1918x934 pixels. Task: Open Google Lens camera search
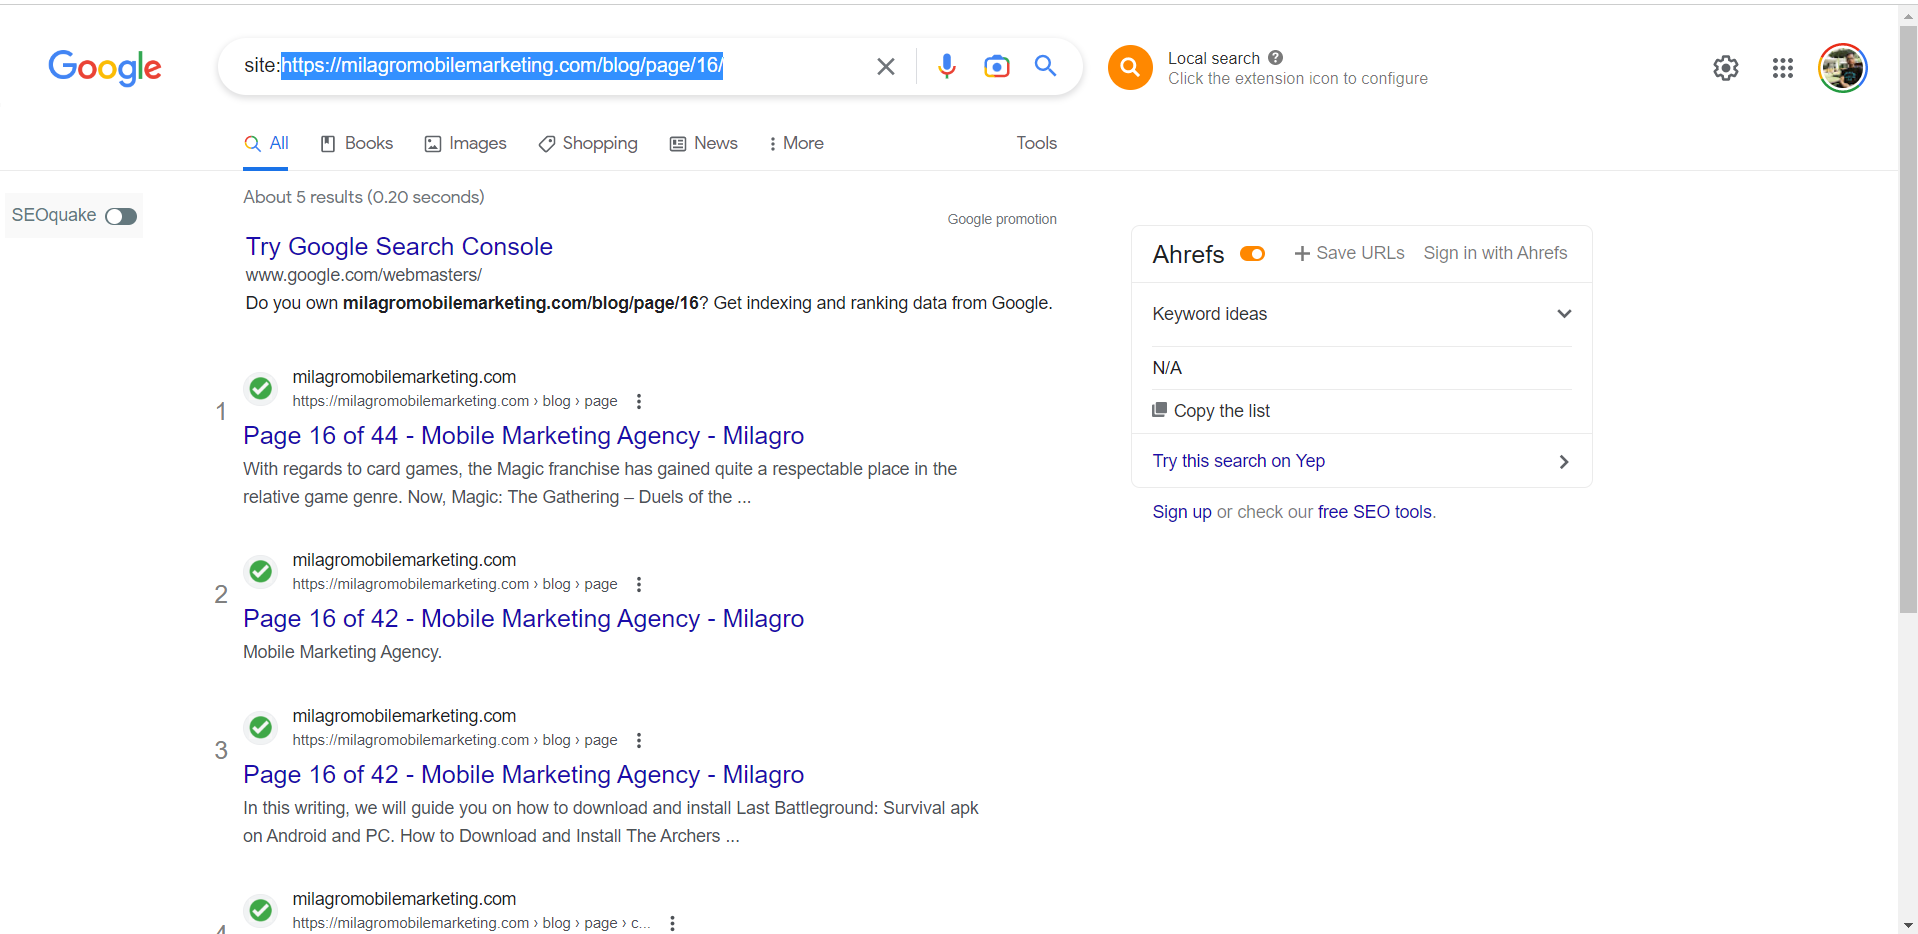pos(996,67)
